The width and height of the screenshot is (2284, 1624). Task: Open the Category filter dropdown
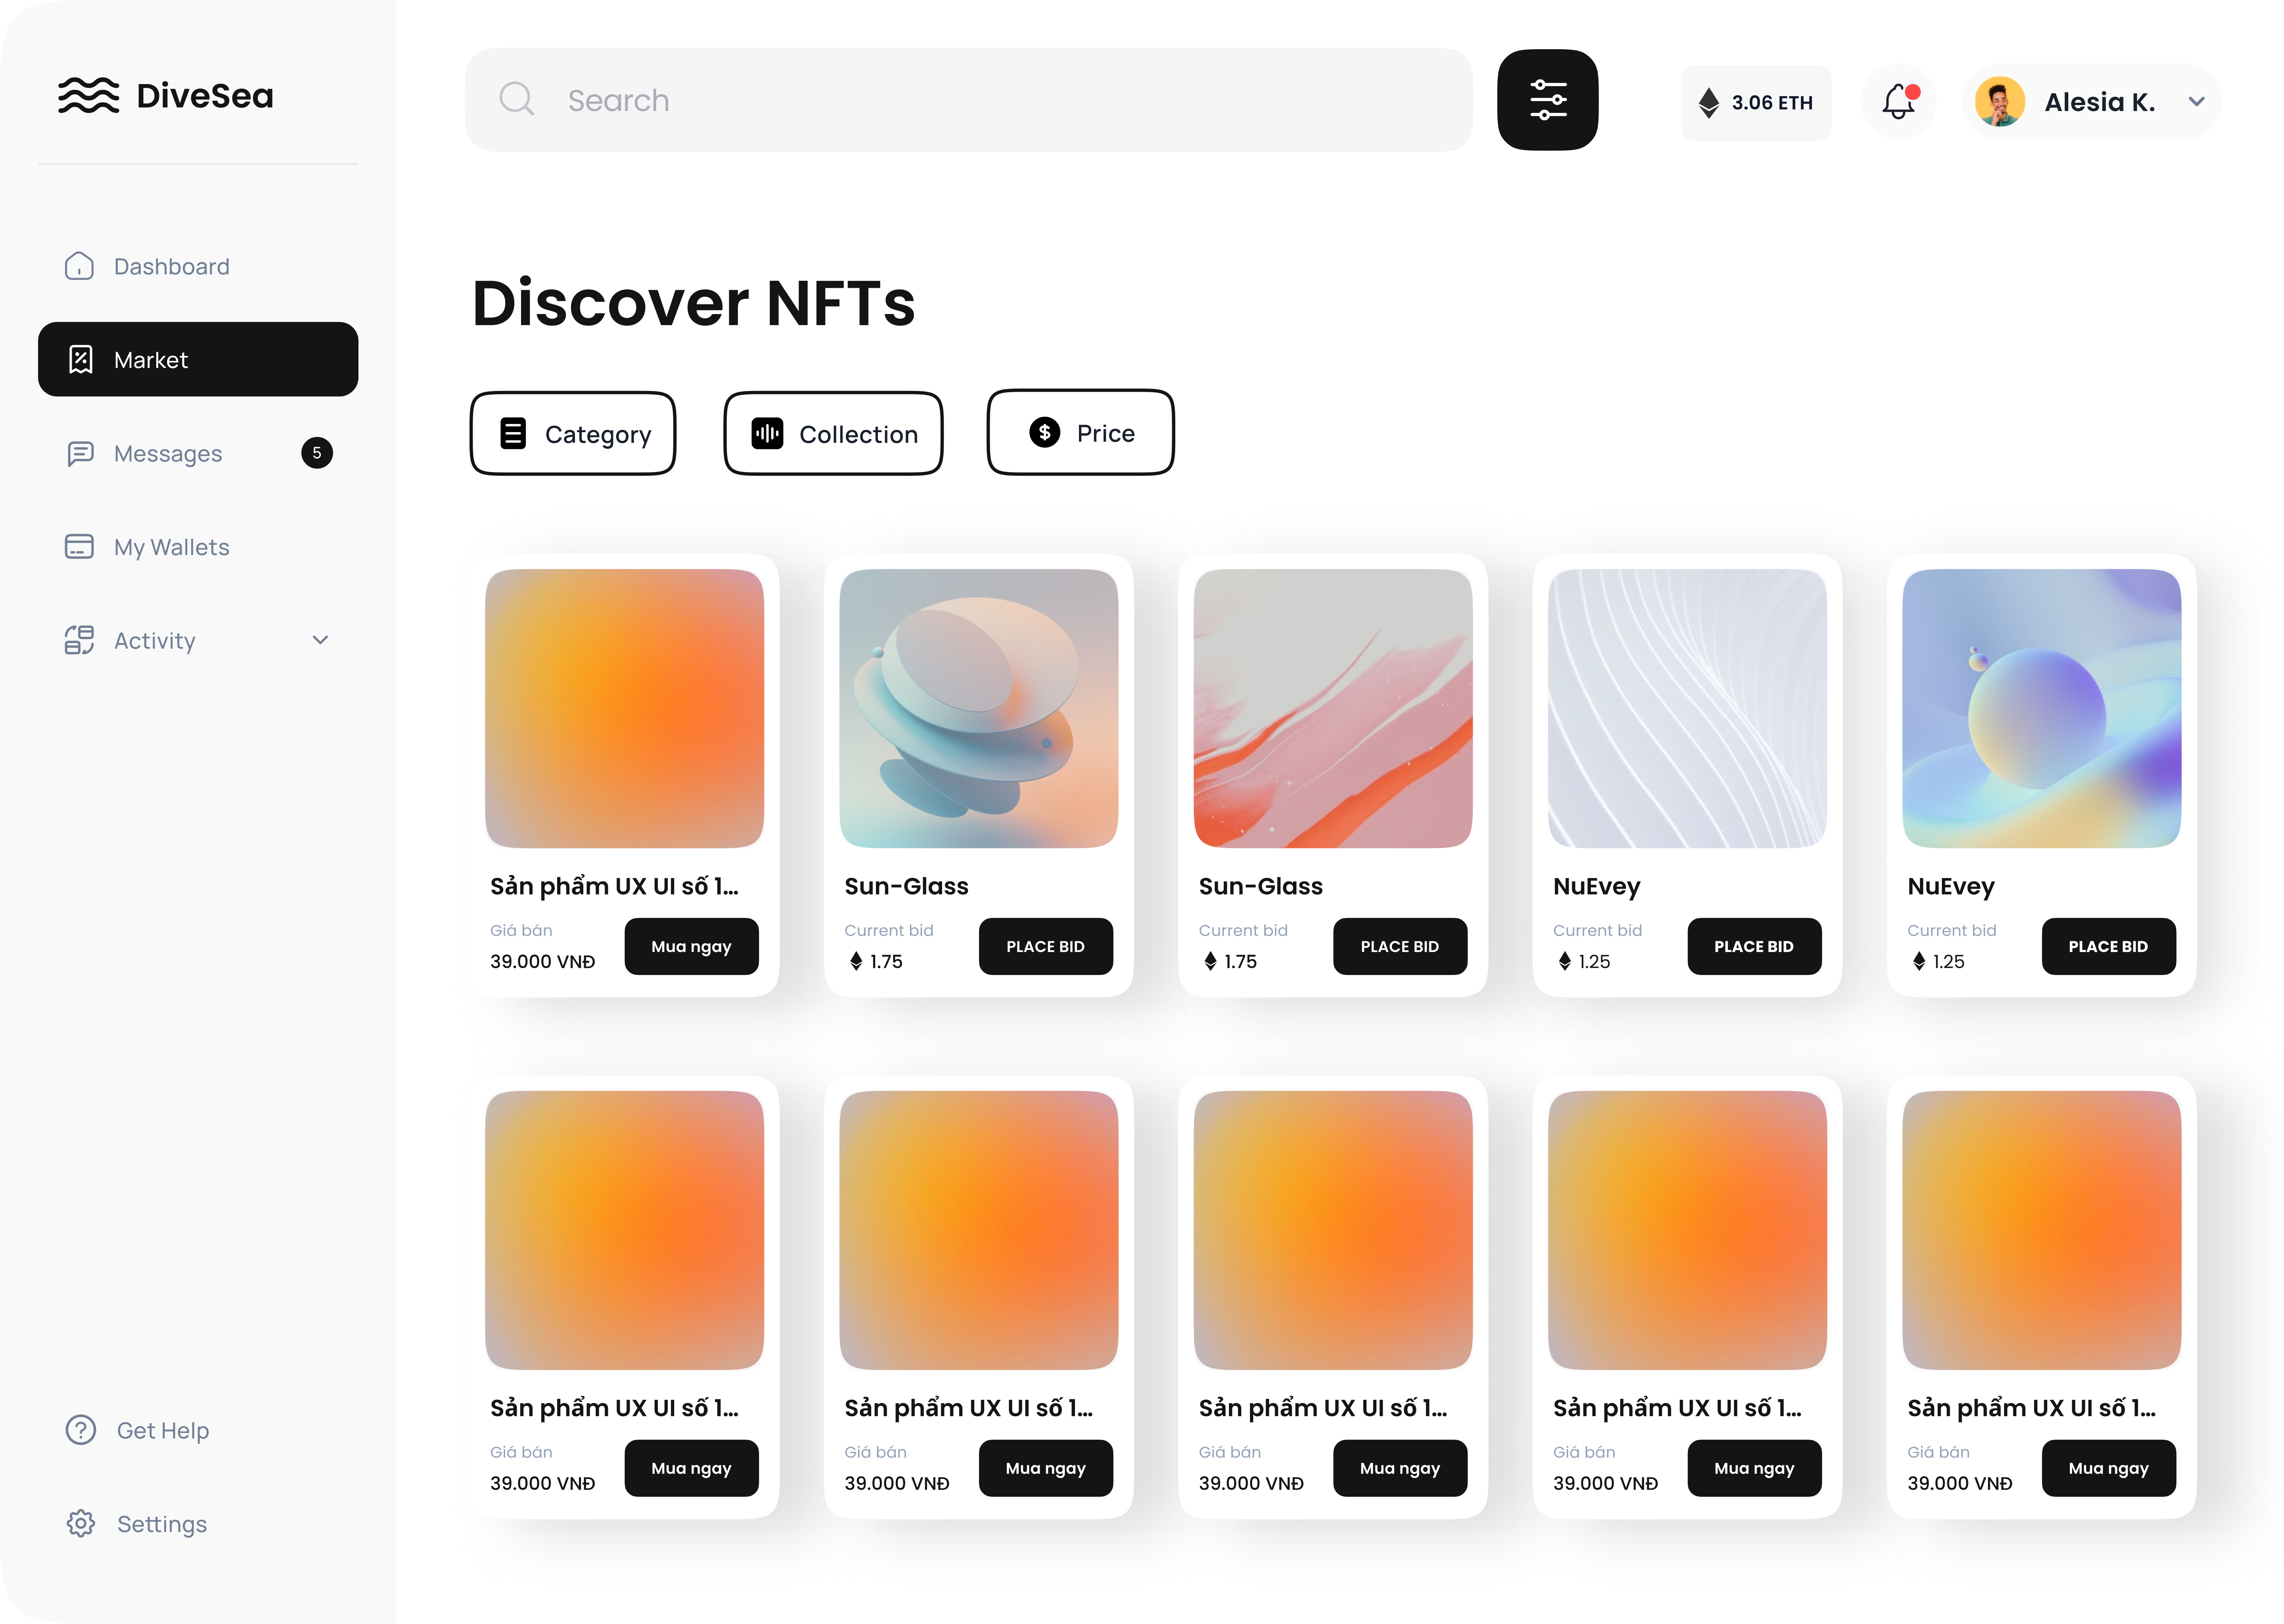click(573, 433)
